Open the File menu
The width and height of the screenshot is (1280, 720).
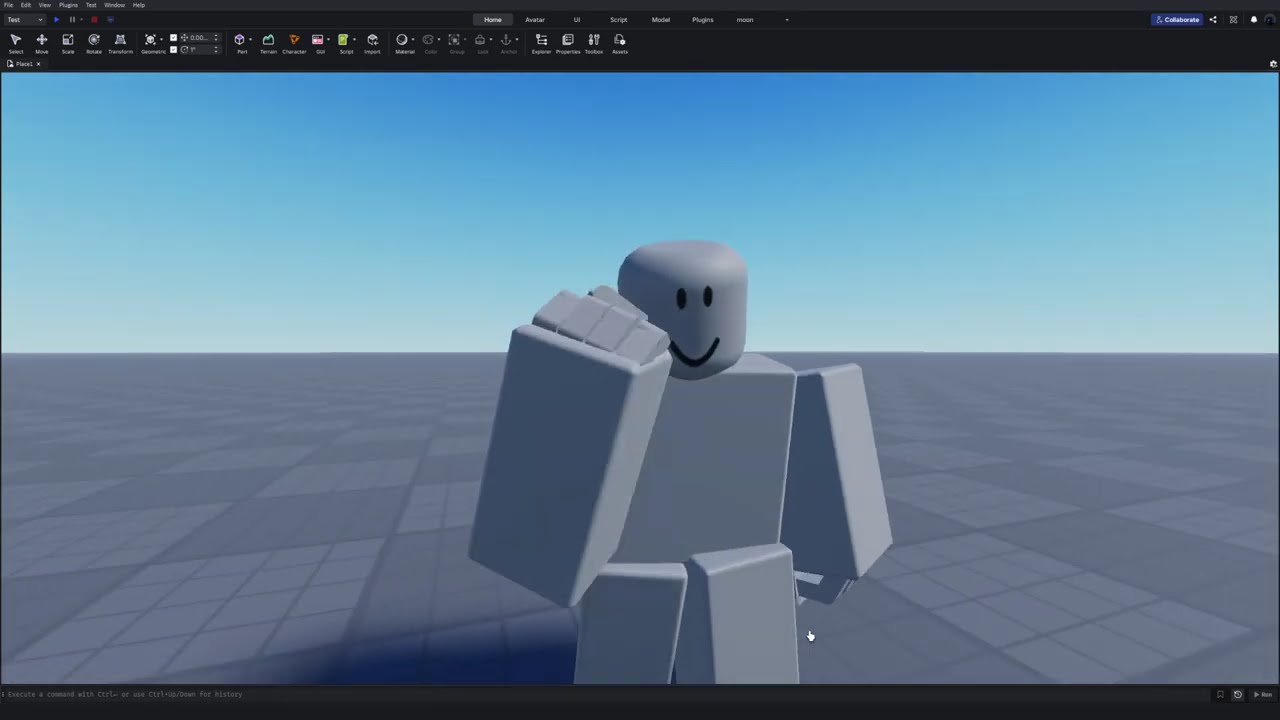pyautogui.click(x=8, y=5)
